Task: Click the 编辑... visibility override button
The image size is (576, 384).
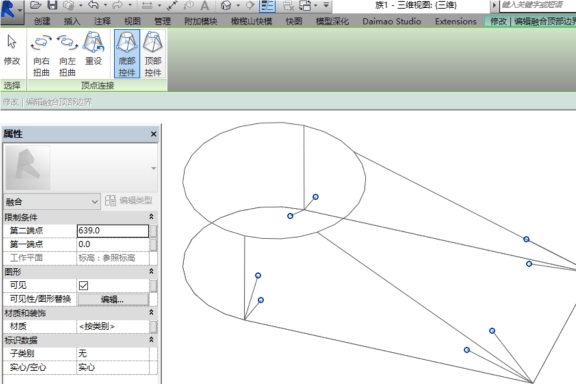Action: tap(113, 299)
